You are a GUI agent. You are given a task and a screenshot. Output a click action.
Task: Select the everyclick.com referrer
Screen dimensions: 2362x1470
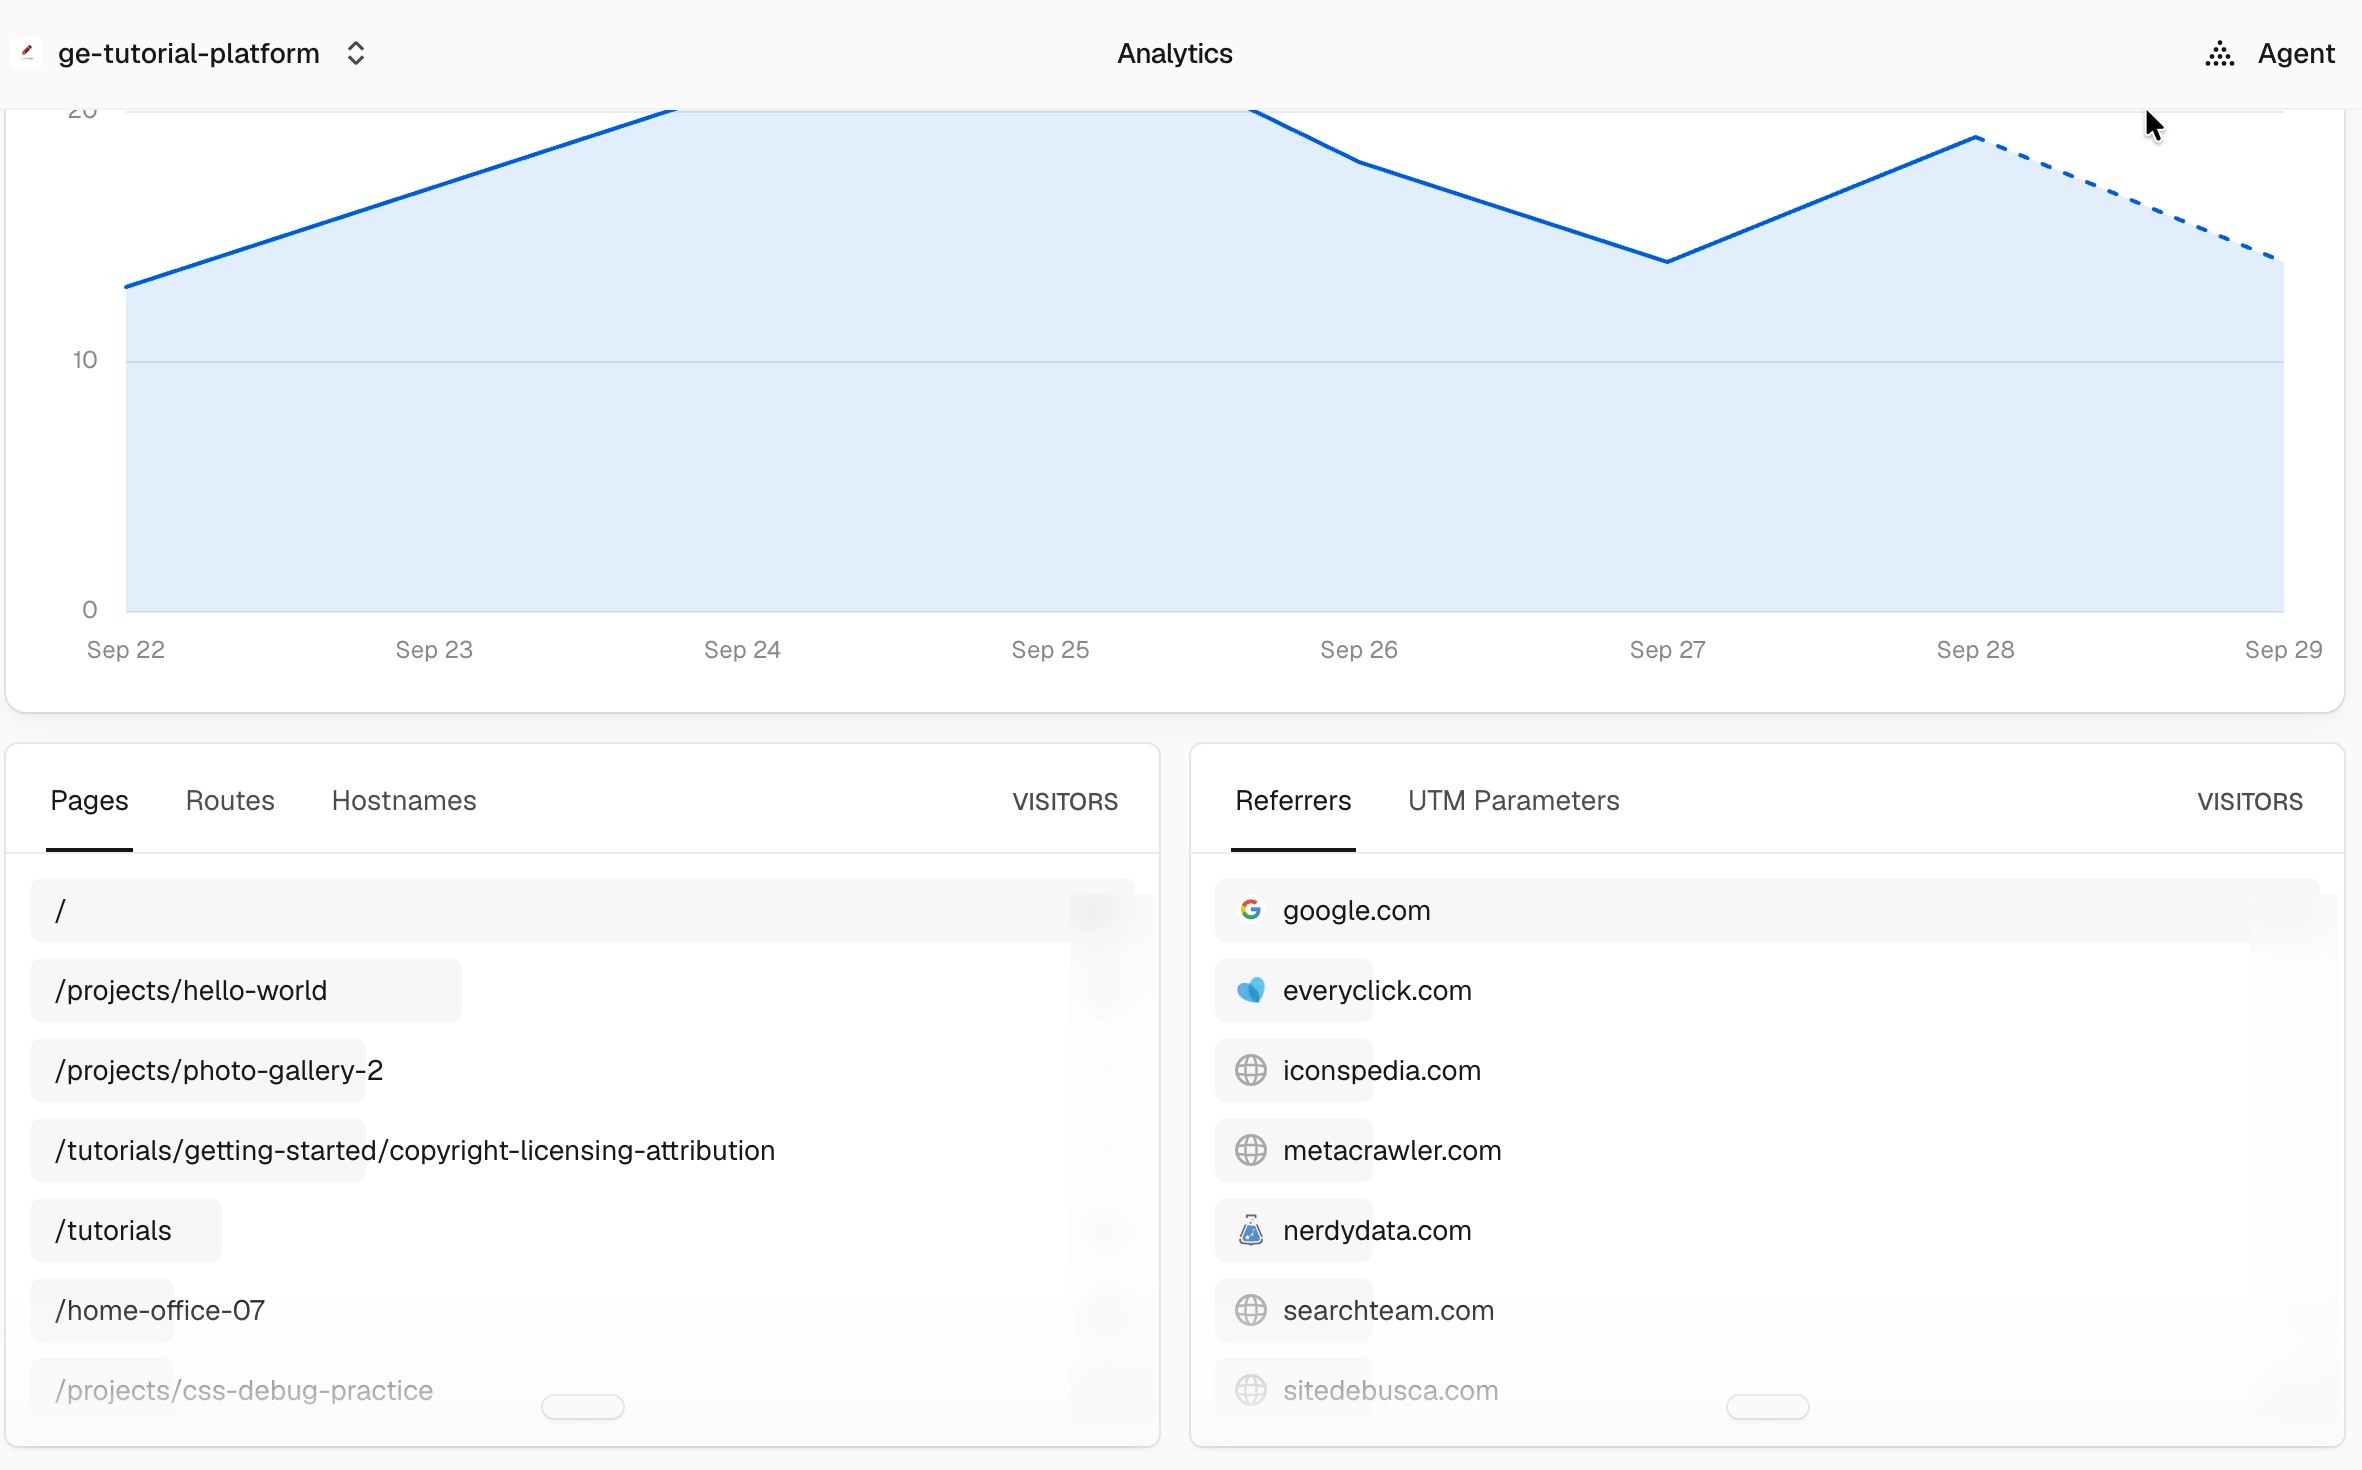click(x=1767, y=990)
